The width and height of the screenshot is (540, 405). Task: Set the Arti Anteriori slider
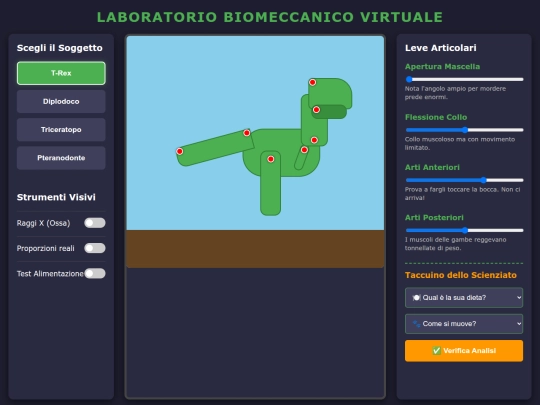coord(464,180)
